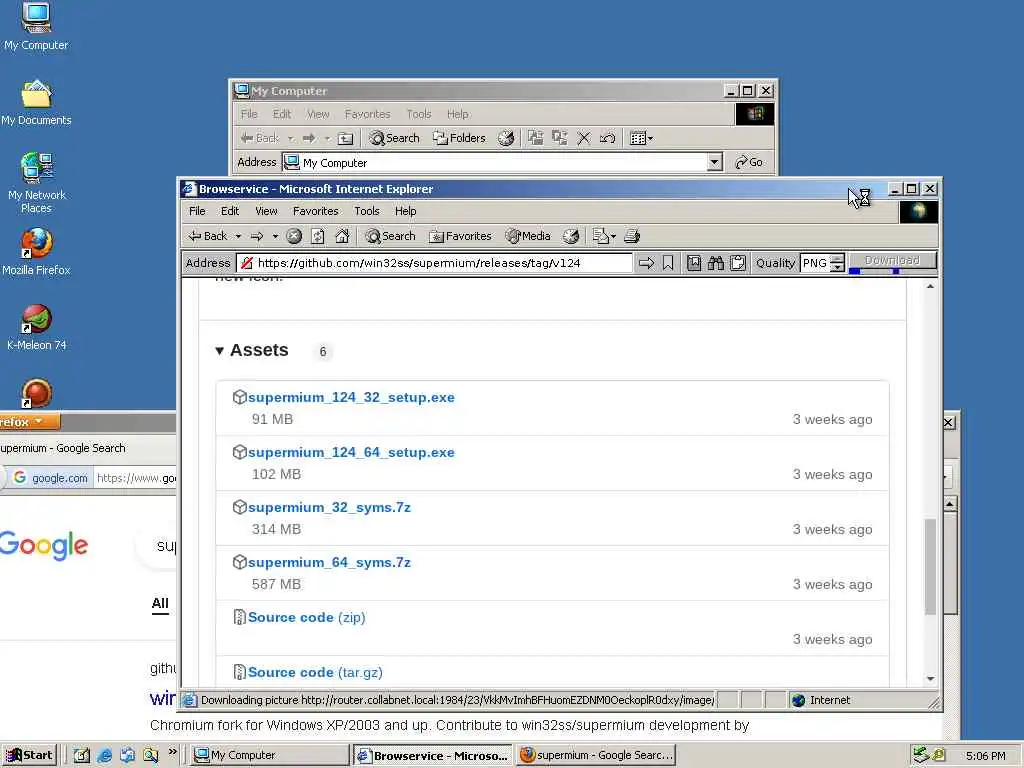Viewport: 1024px width, 768px height.
Task: Click Internet Explorer quick launch icon
Action: [x=104, y=755]
